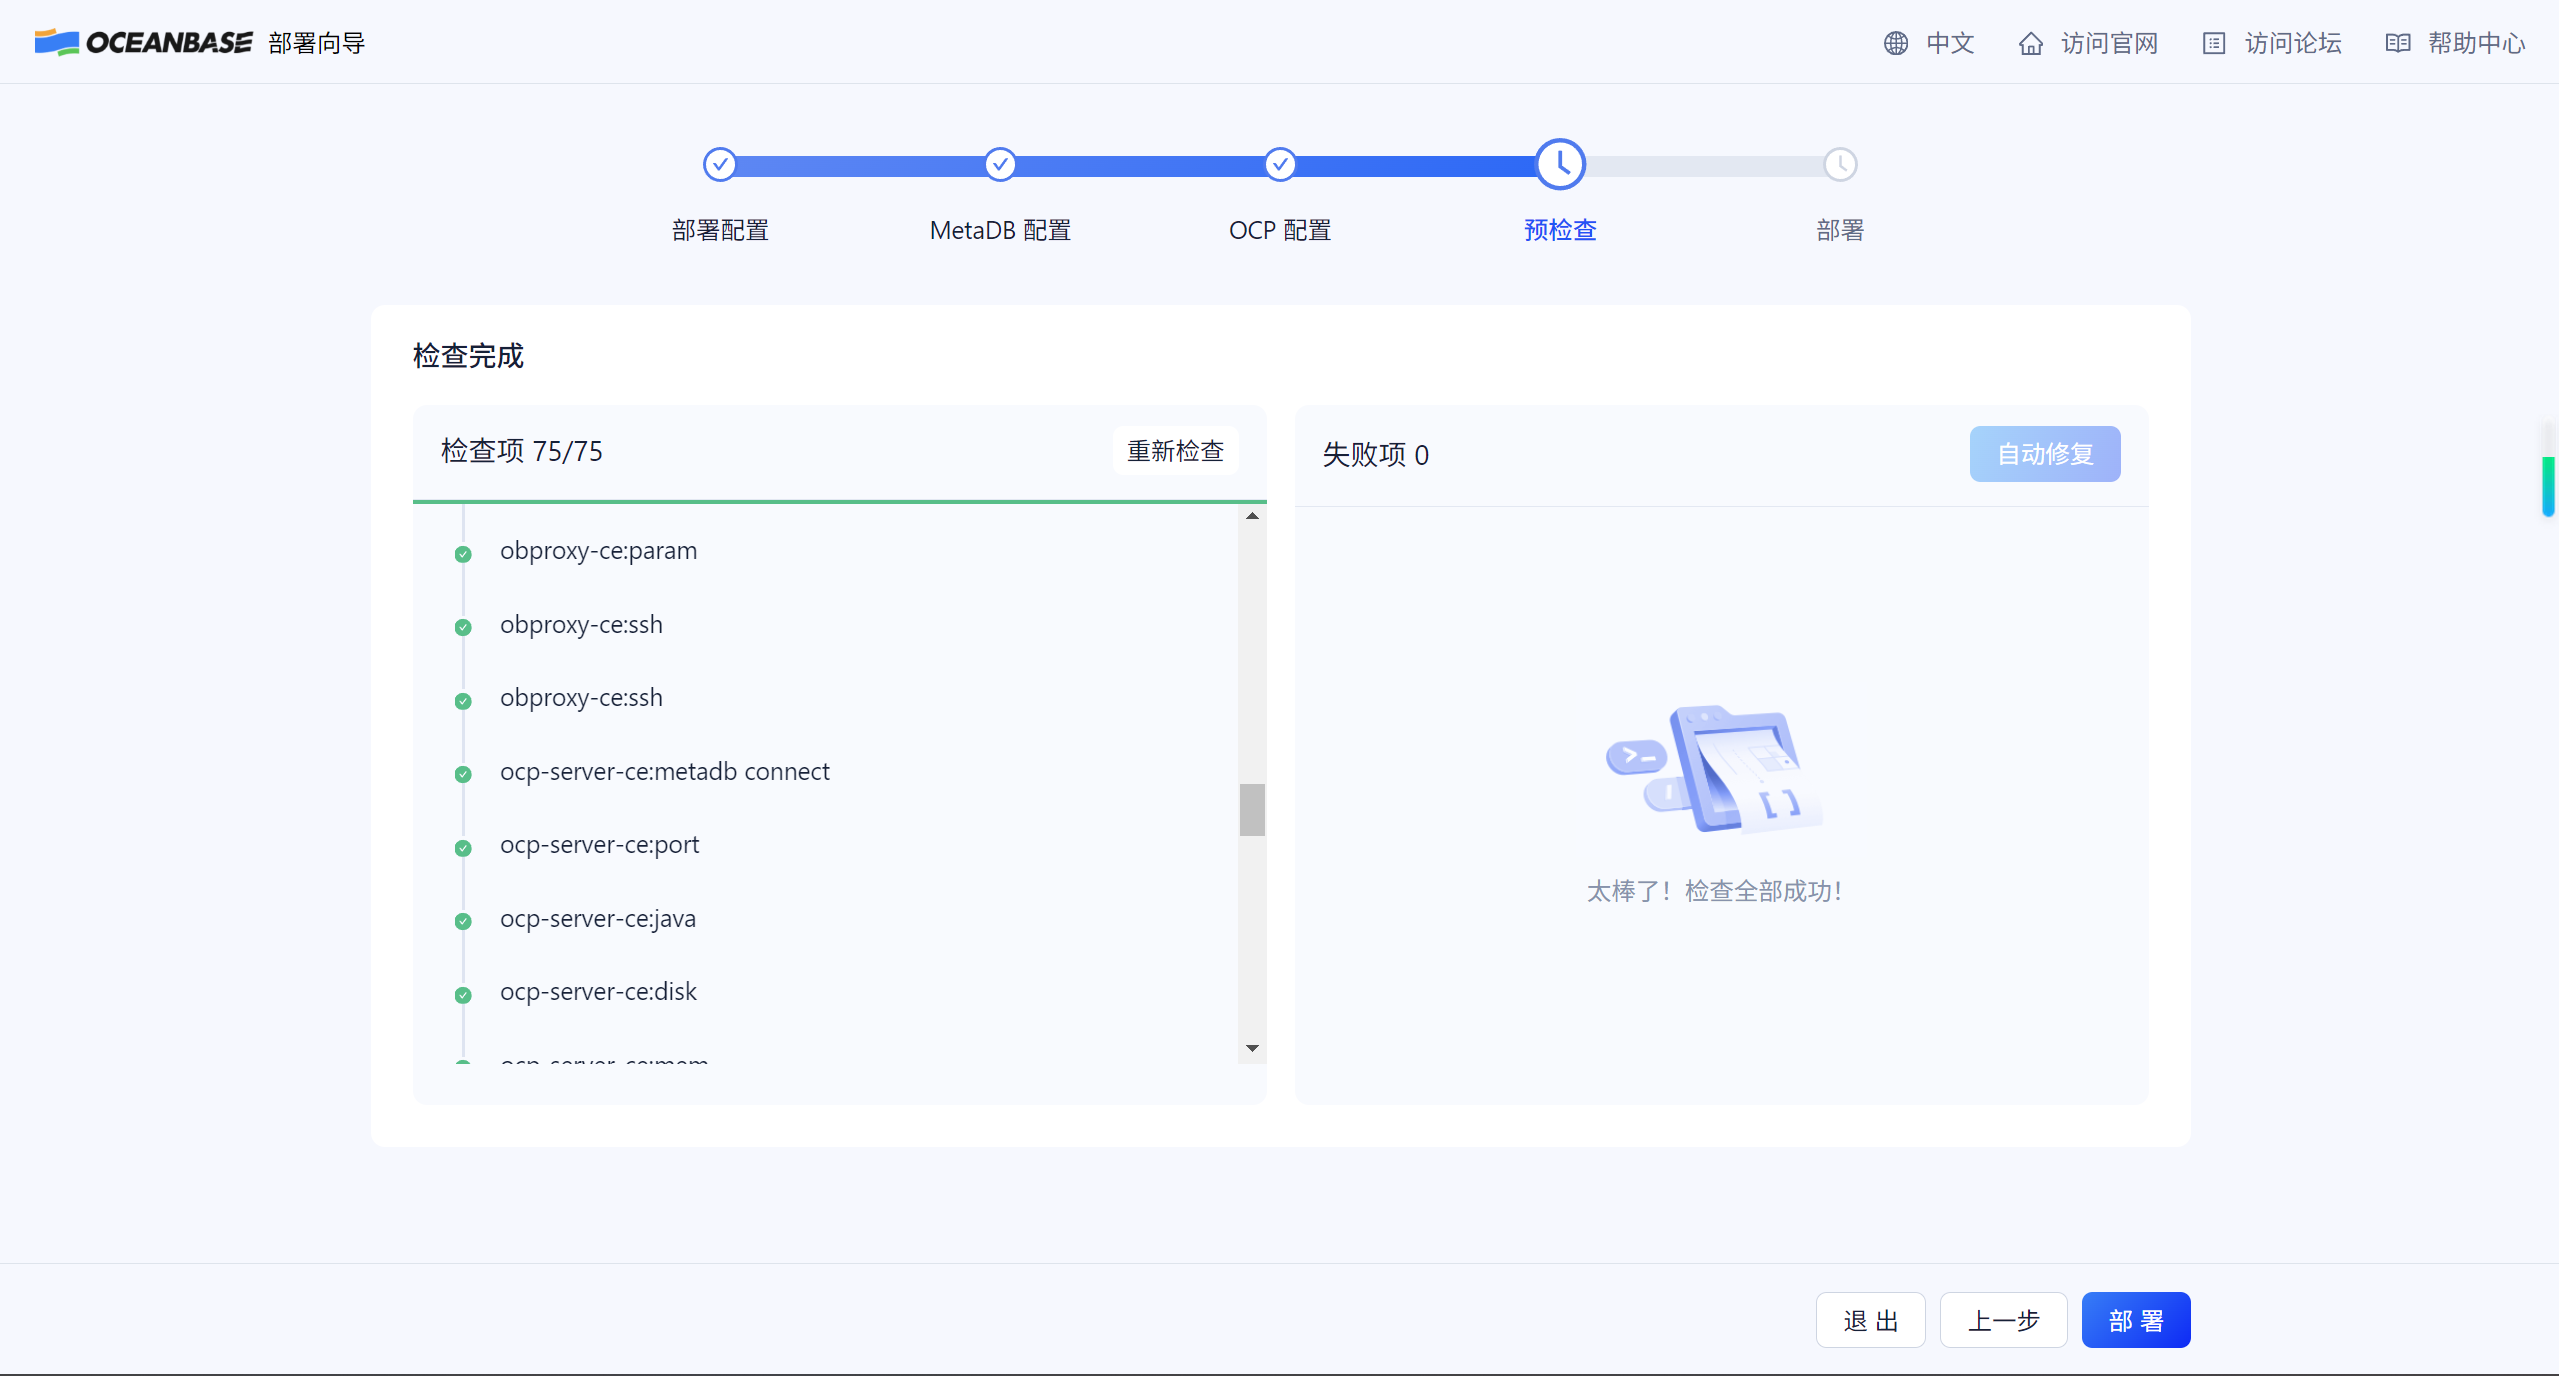Viewport: 2559px width, 1376px height.
Task: Click green check beside obproxy-ce:param
Action: pyautogui.click(x=463, y=554)
